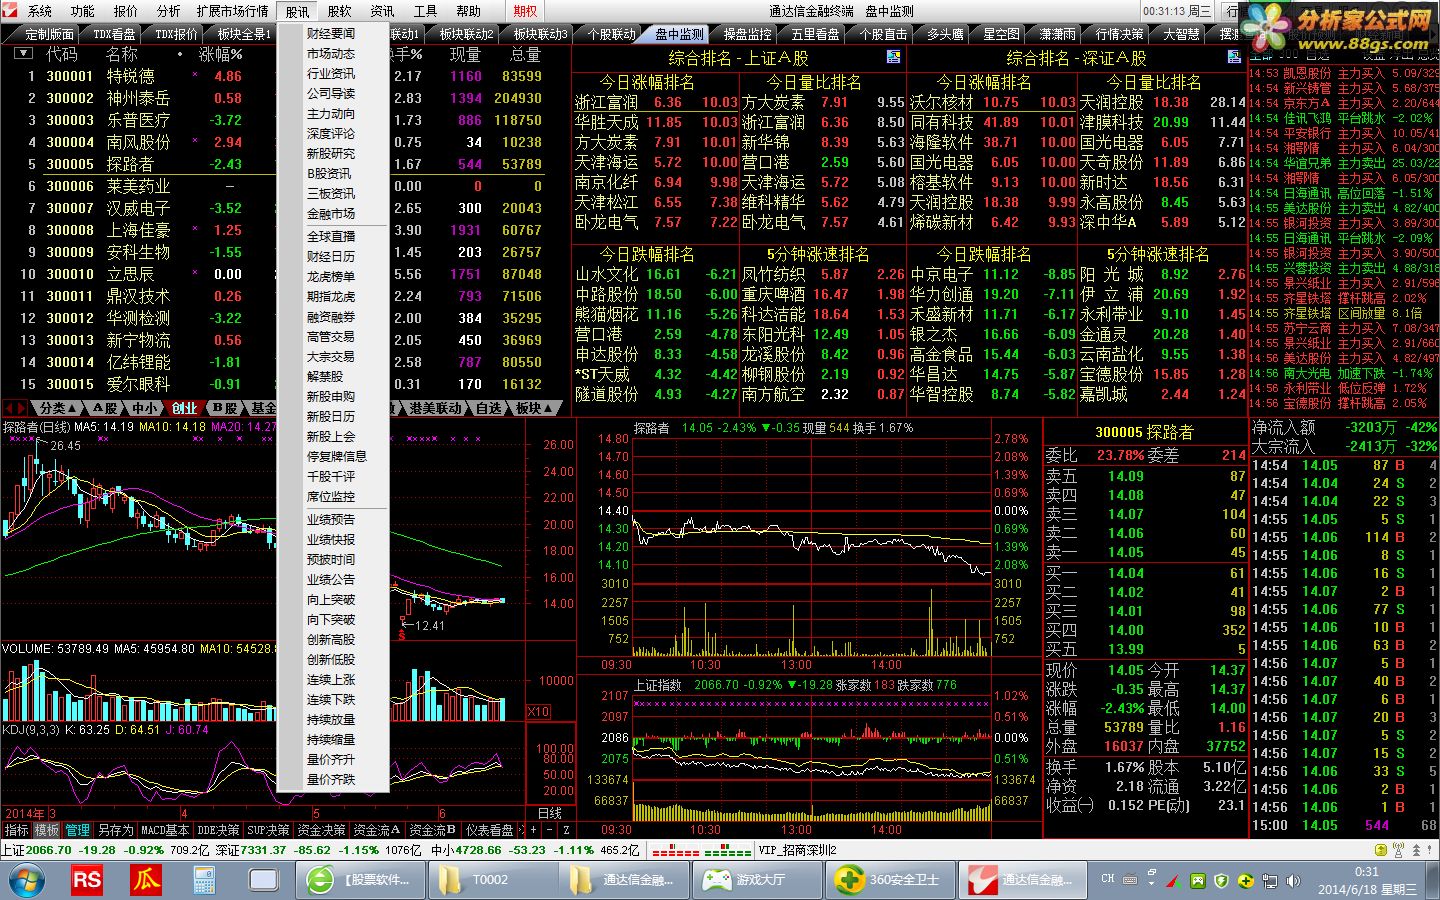The image size is (1440, 900).
Task: Open the 360 browser 股票软件 taskbar item
Action: click(x=359, y=880)
